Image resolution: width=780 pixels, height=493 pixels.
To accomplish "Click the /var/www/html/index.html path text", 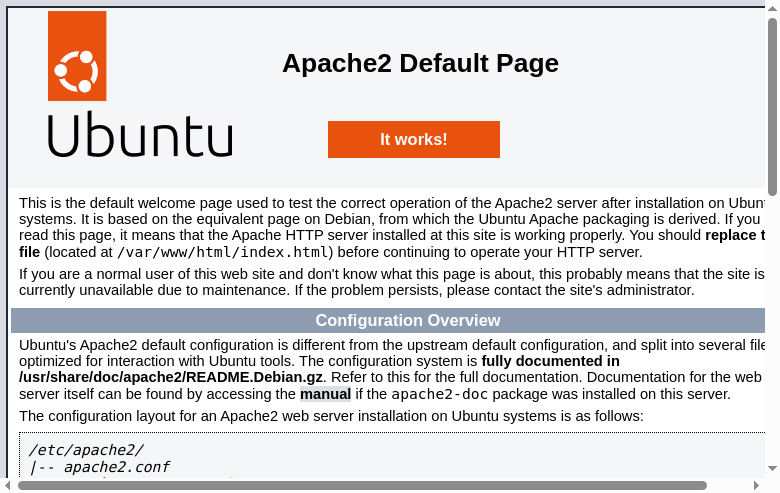I will pos(223,252).
